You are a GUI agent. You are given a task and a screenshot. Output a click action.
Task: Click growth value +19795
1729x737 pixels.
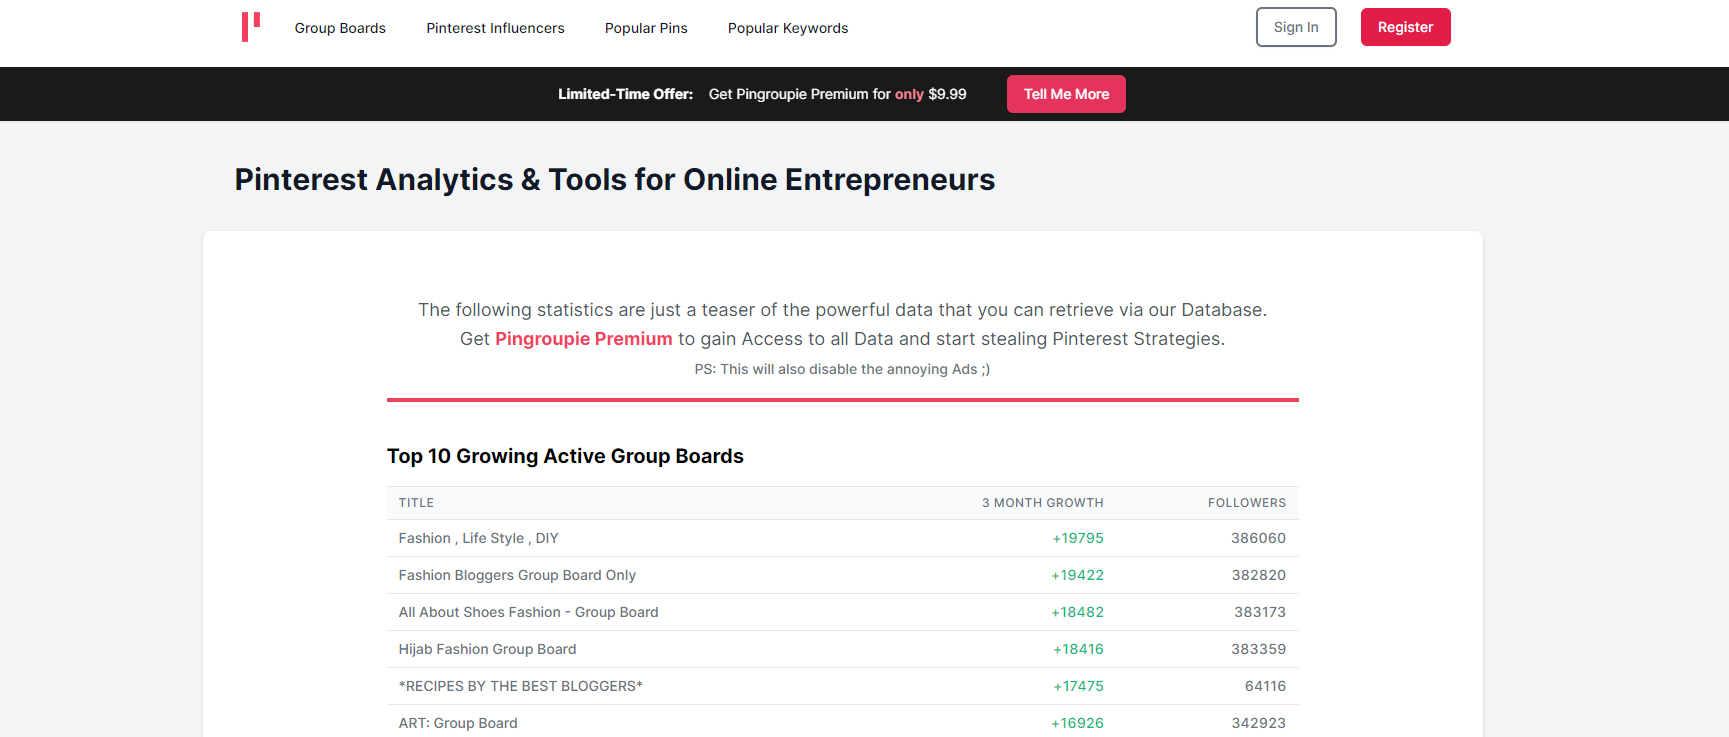(1078, 538)
